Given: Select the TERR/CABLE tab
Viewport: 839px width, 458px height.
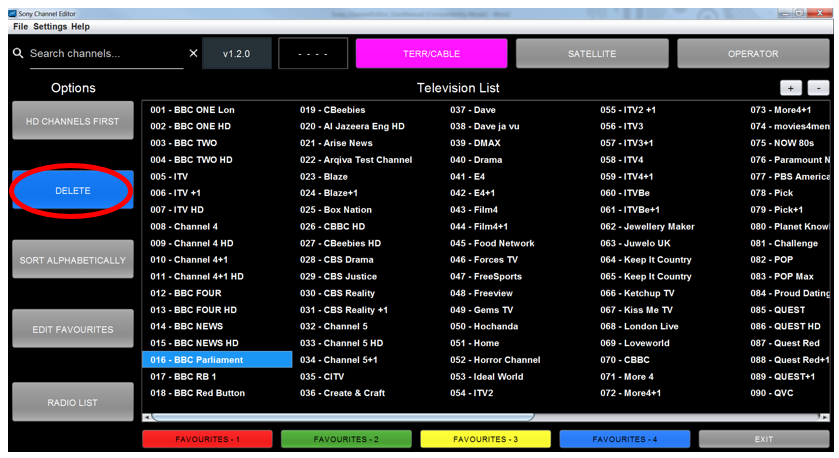Looking at the screenshot, I should (431, 54).
